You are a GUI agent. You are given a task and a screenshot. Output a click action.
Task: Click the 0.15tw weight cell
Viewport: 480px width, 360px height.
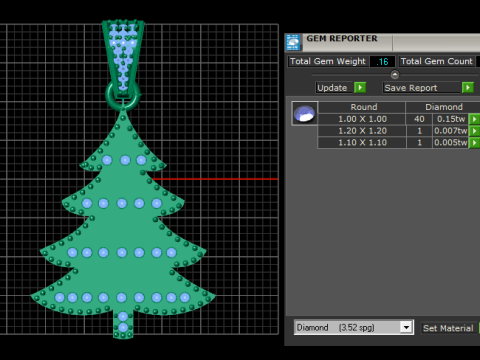(x=451, y=119)
